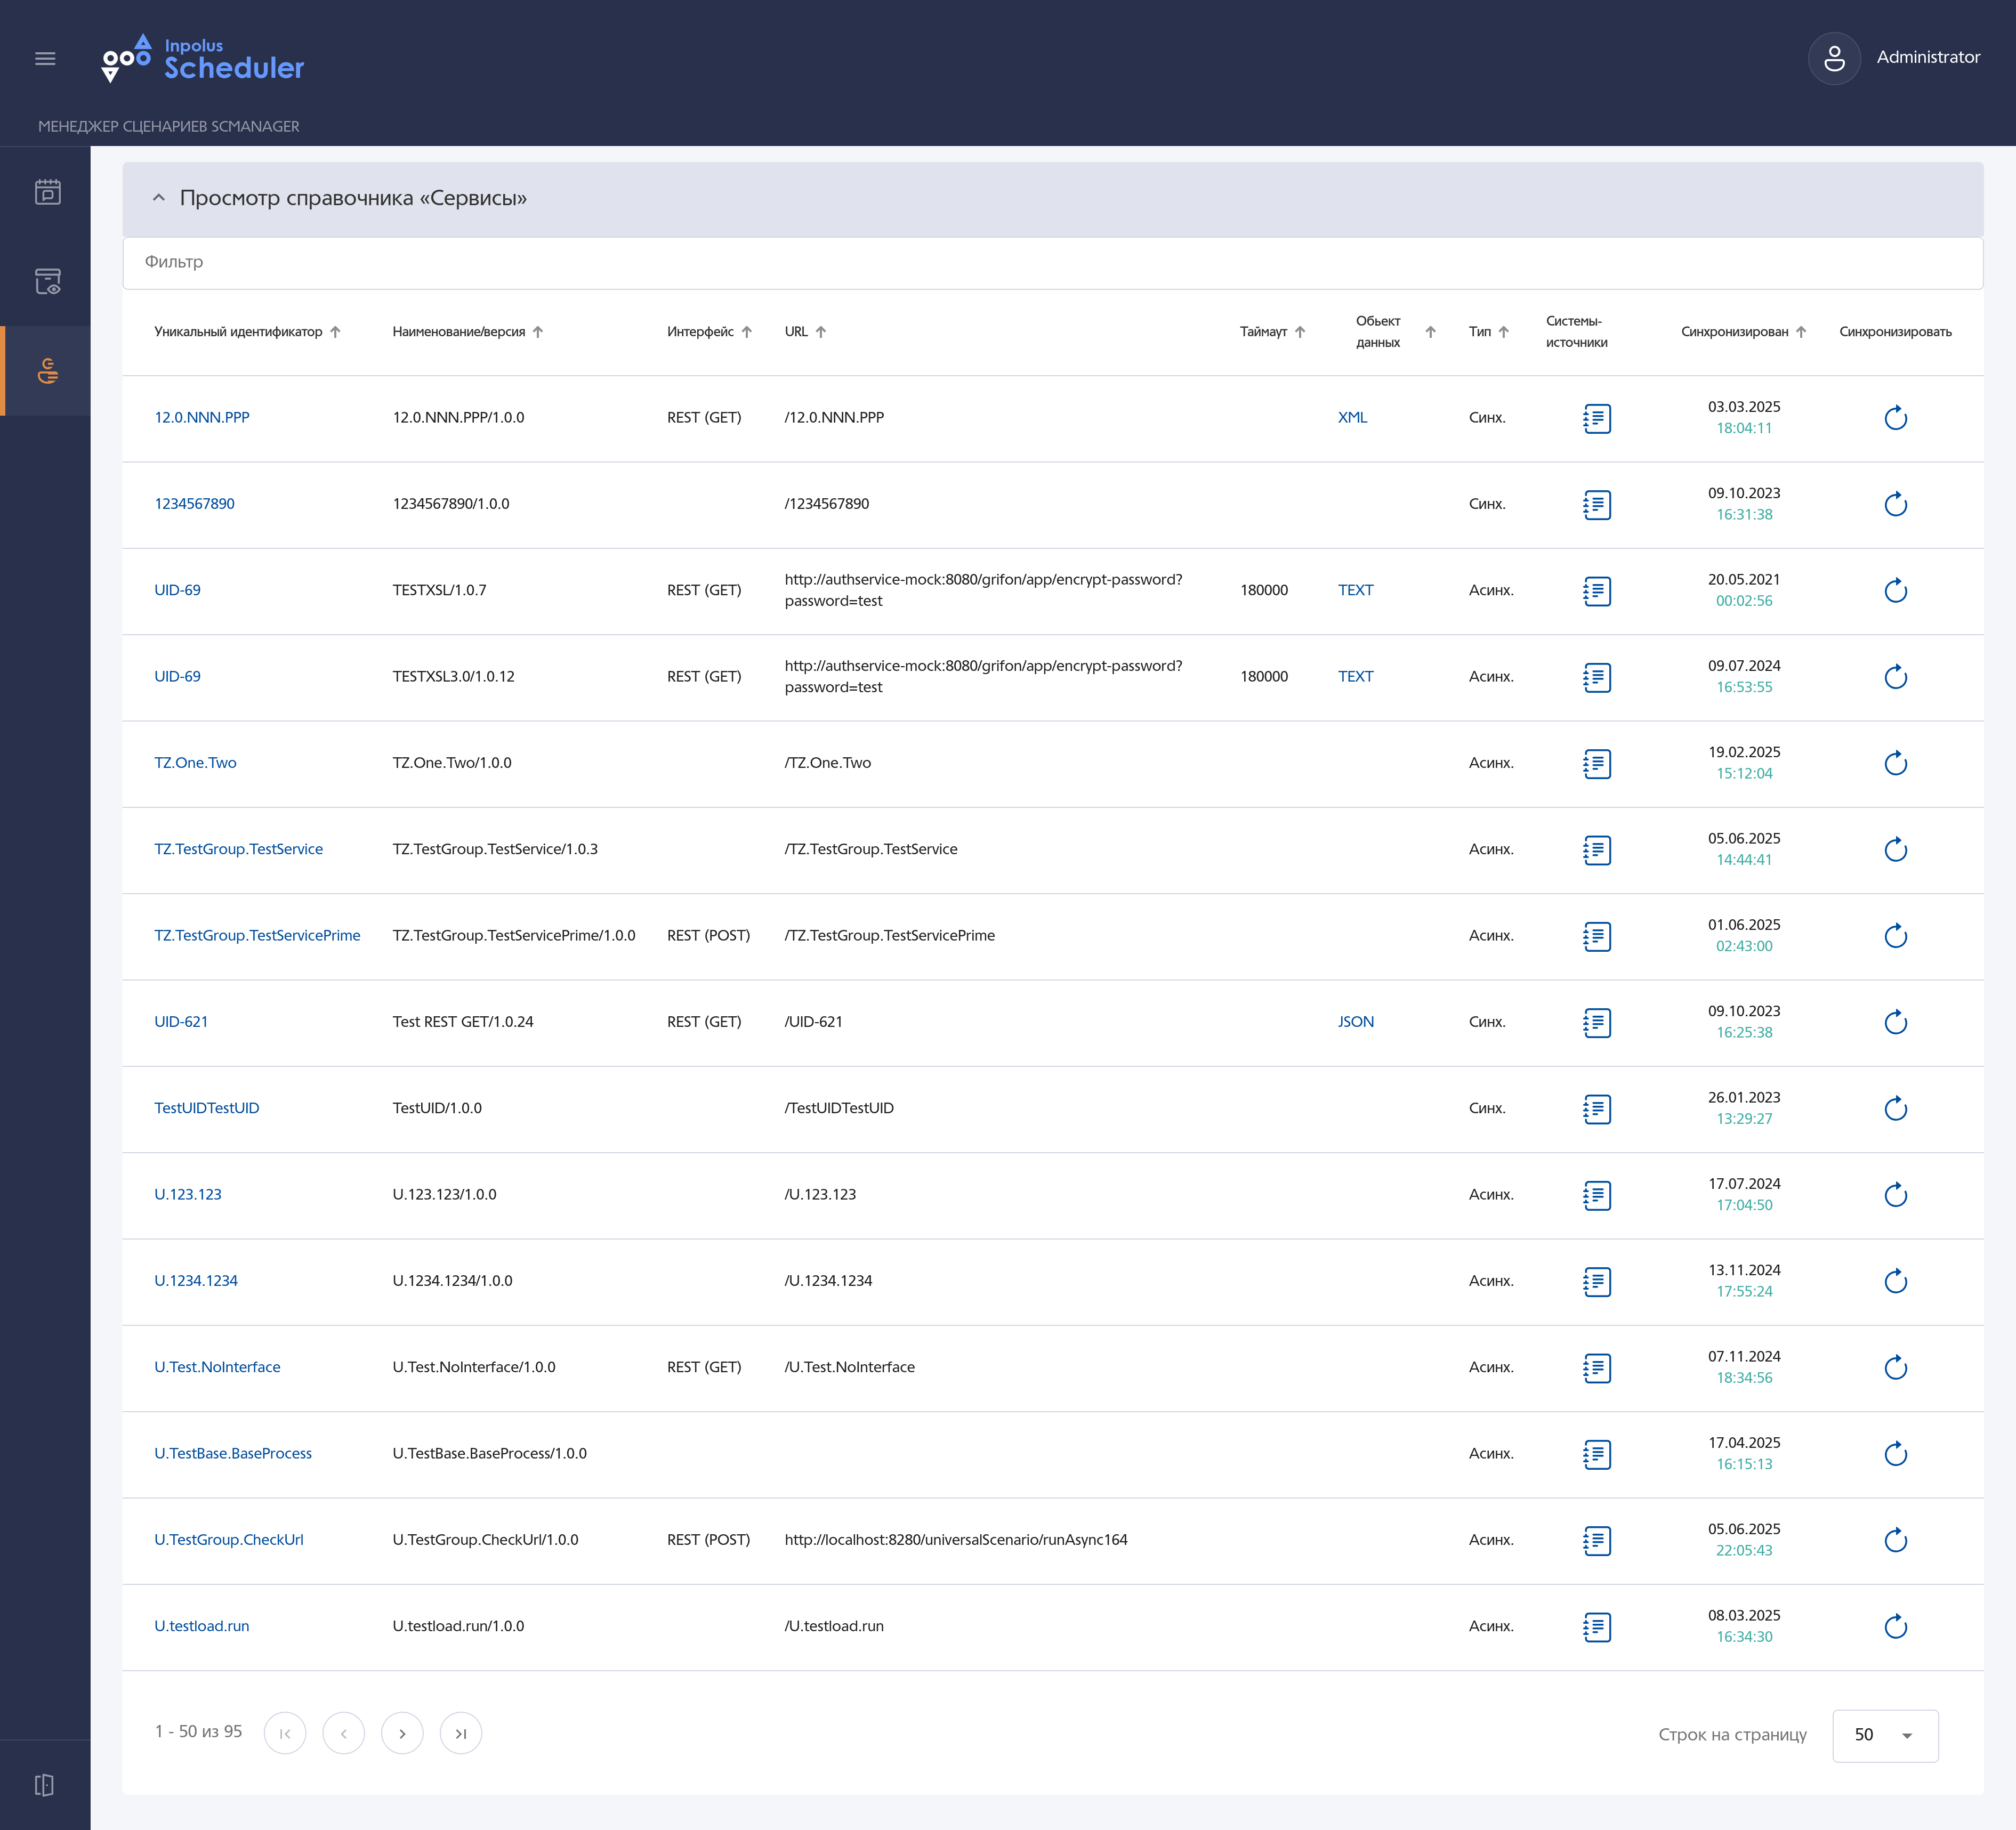Image resolution: width=2016 pixels, height=1830 pixels.
Task: Click the TEXT data object link for TESTXSL/1.0.7
Action: point(1355,590)
